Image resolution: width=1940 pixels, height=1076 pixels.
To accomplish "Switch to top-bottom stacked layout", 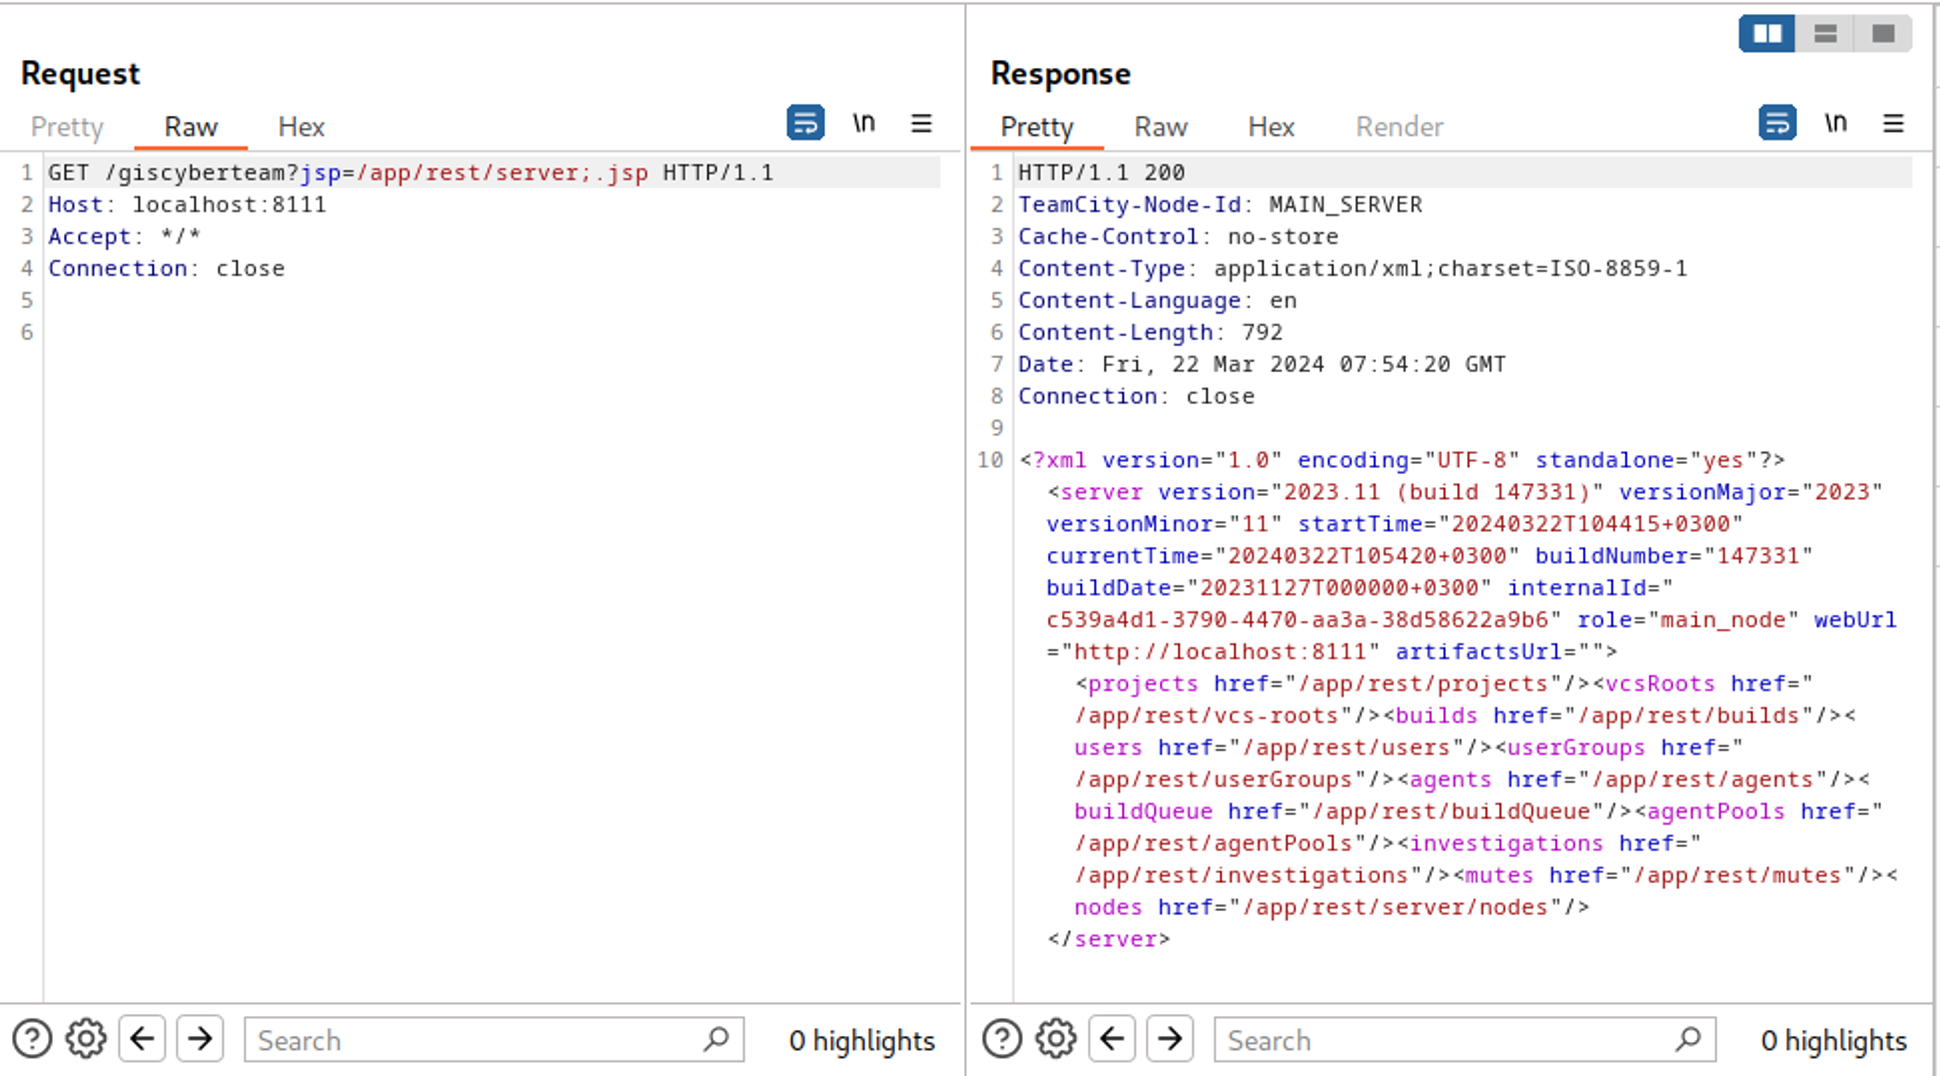I will click(1825, 34).
